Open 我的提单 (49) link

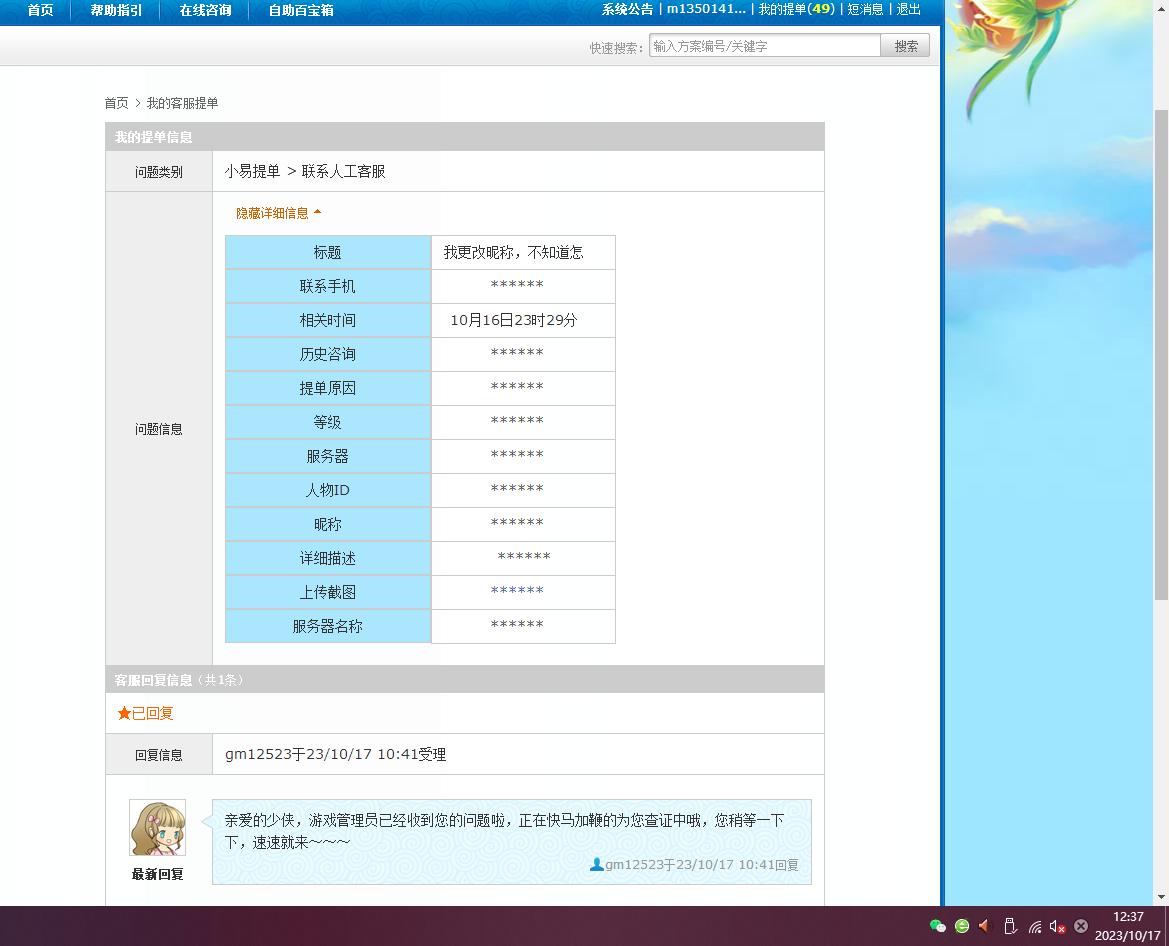(796, 9)
